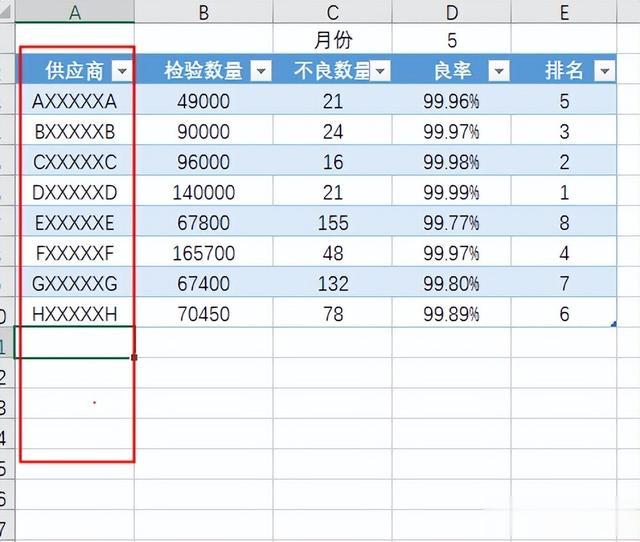Screen dimensions: 640x542
Task: Select supplier cell AXXXXXA
Action: tap(75, 100)
